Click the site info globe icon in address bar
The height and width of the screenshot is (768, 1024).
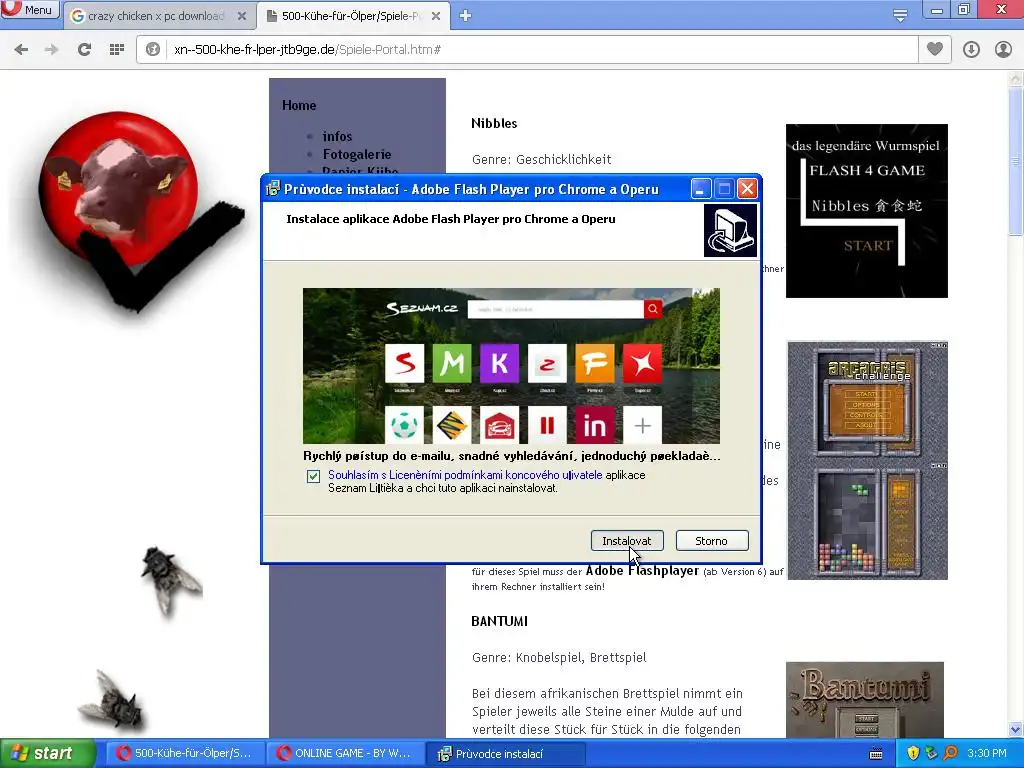[x=153, y=50]
